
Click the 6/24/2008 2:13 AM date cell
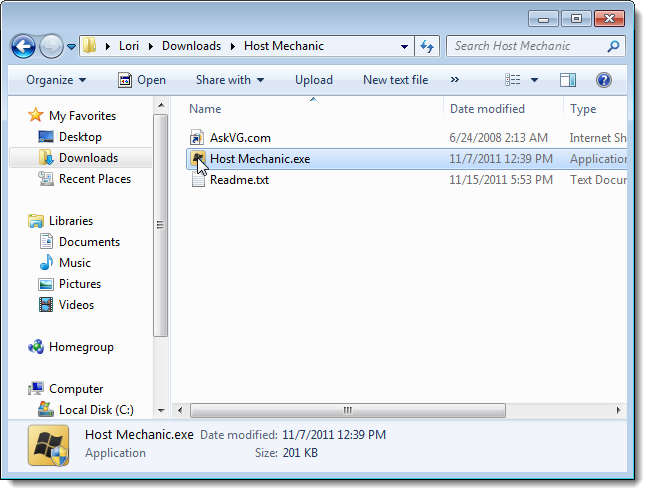pyautogui.click(x=499, y=138)
